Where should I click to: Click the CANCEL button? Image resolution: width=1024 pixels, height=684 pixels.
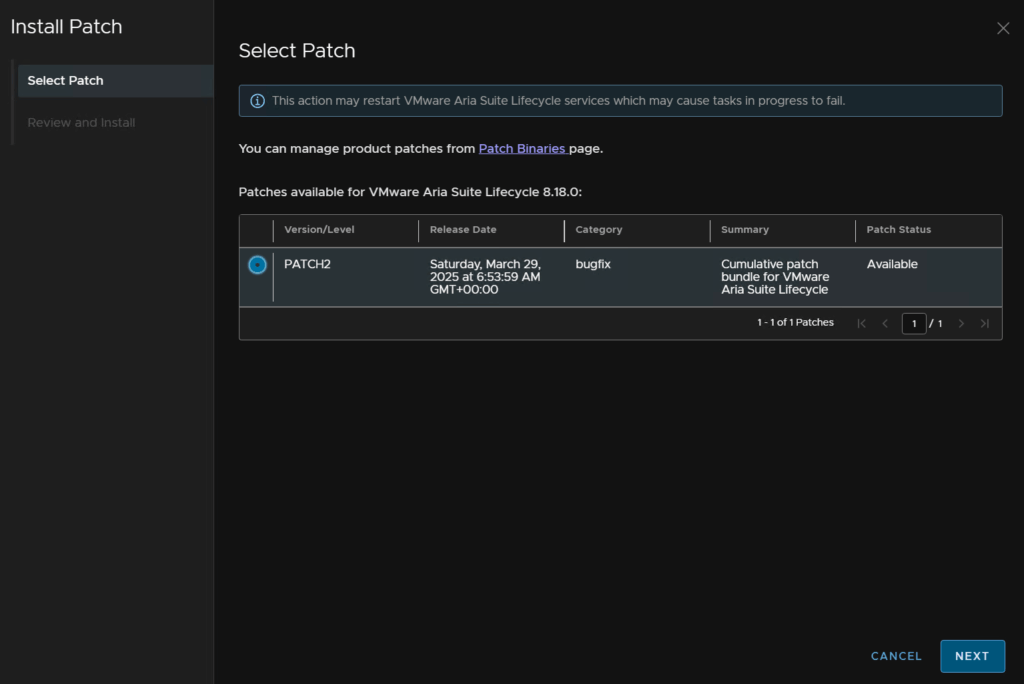pos(896,656)
